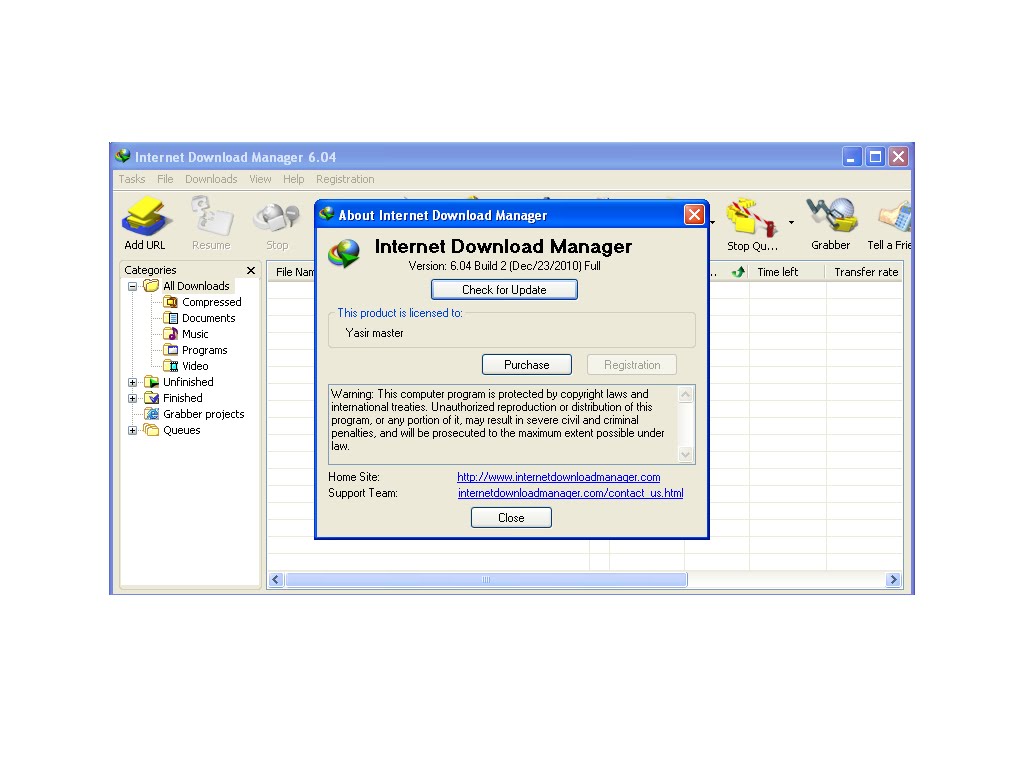
Task: Close the About dialog with red X
Action: pyautogui.click(x=694, y=215)
